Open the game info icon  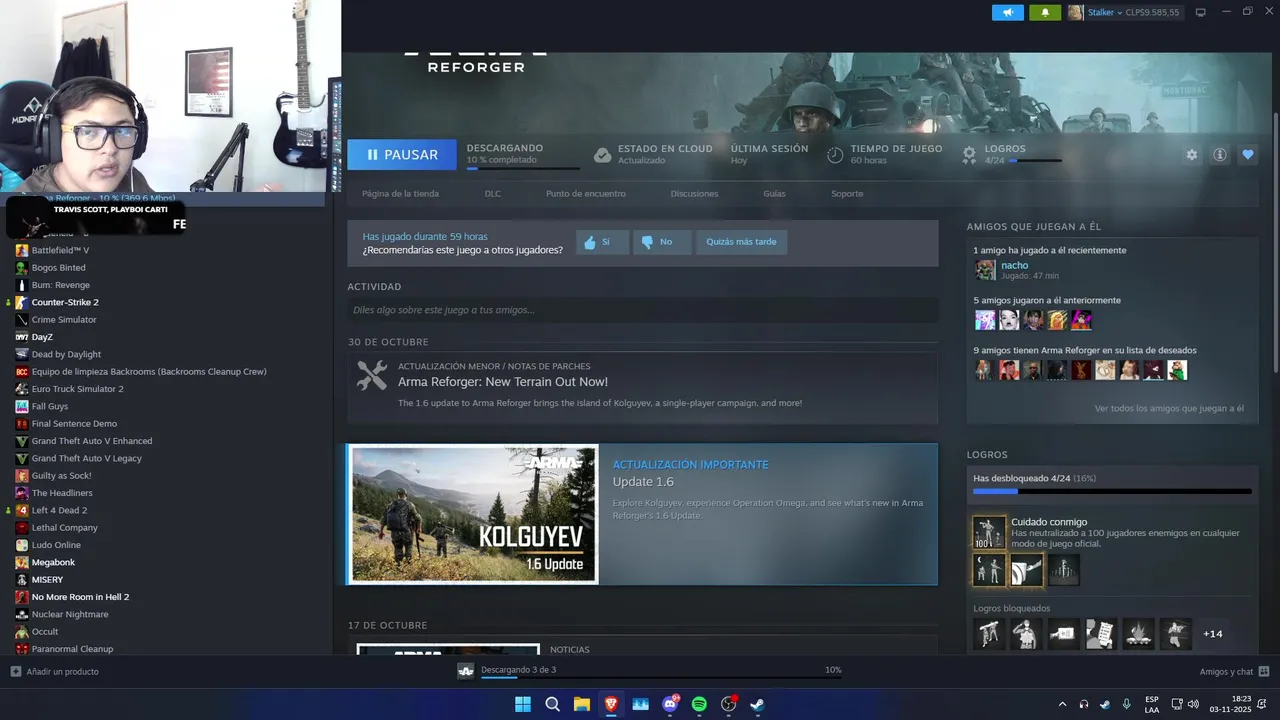tap(1219, 155)
